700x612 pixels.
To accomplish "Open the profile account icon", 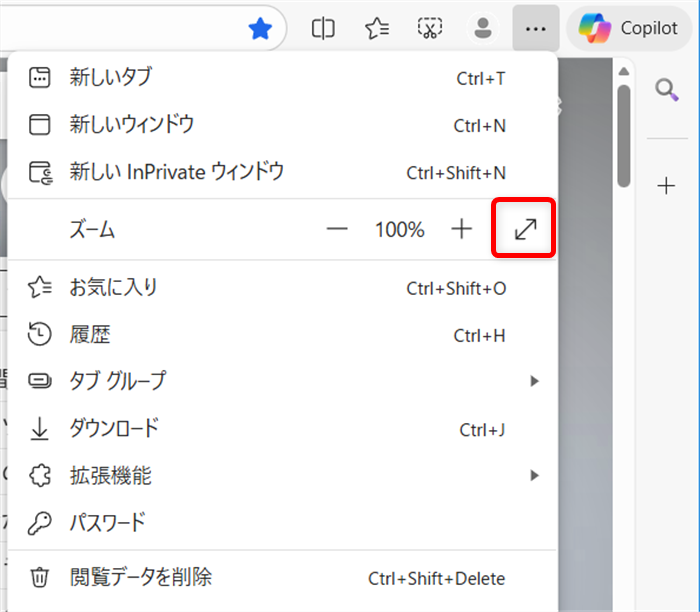I will 483,29.
